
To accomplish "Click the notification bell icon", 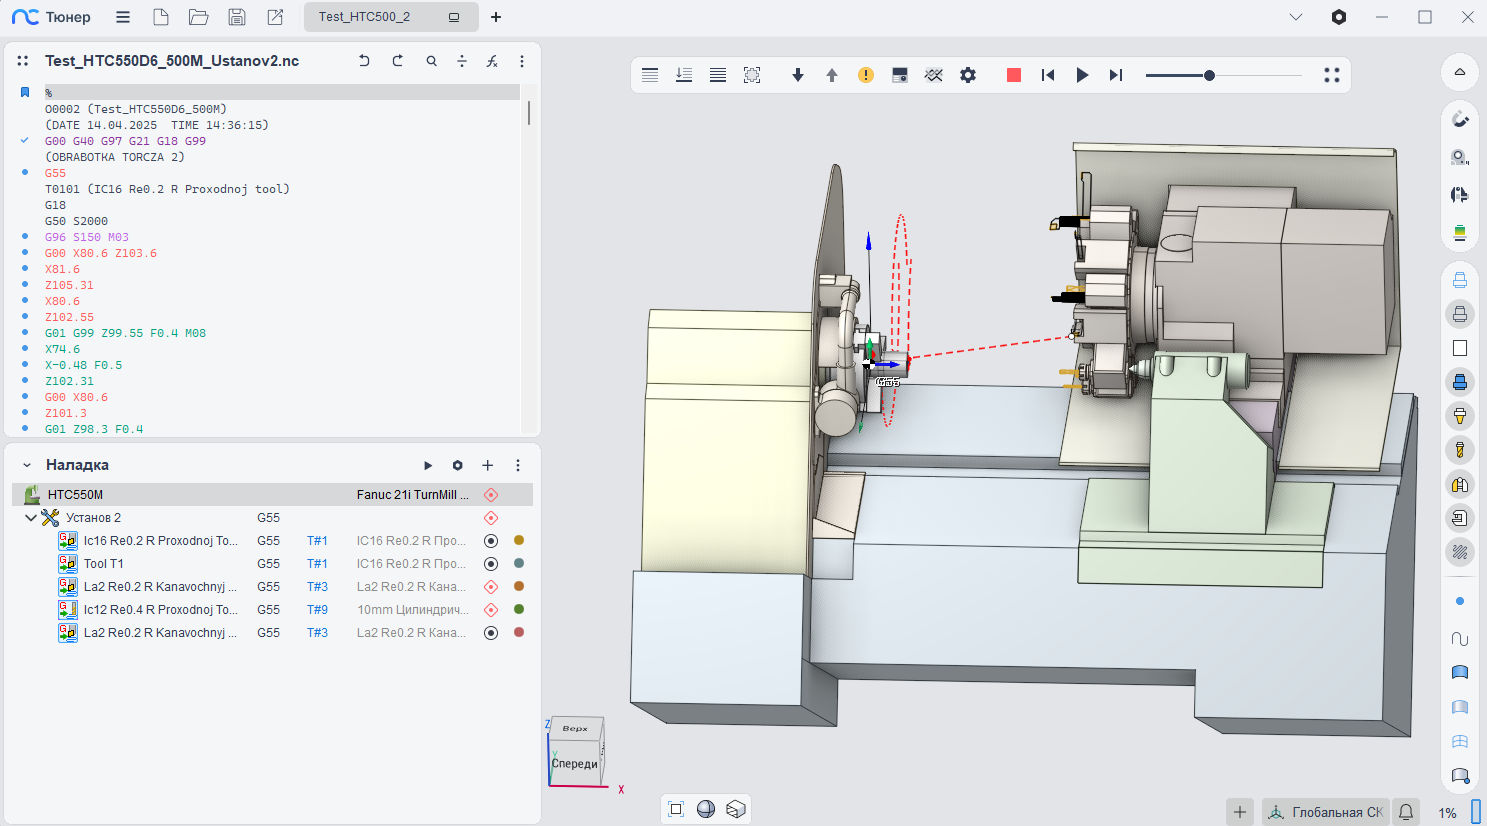I will (1406, 812).
